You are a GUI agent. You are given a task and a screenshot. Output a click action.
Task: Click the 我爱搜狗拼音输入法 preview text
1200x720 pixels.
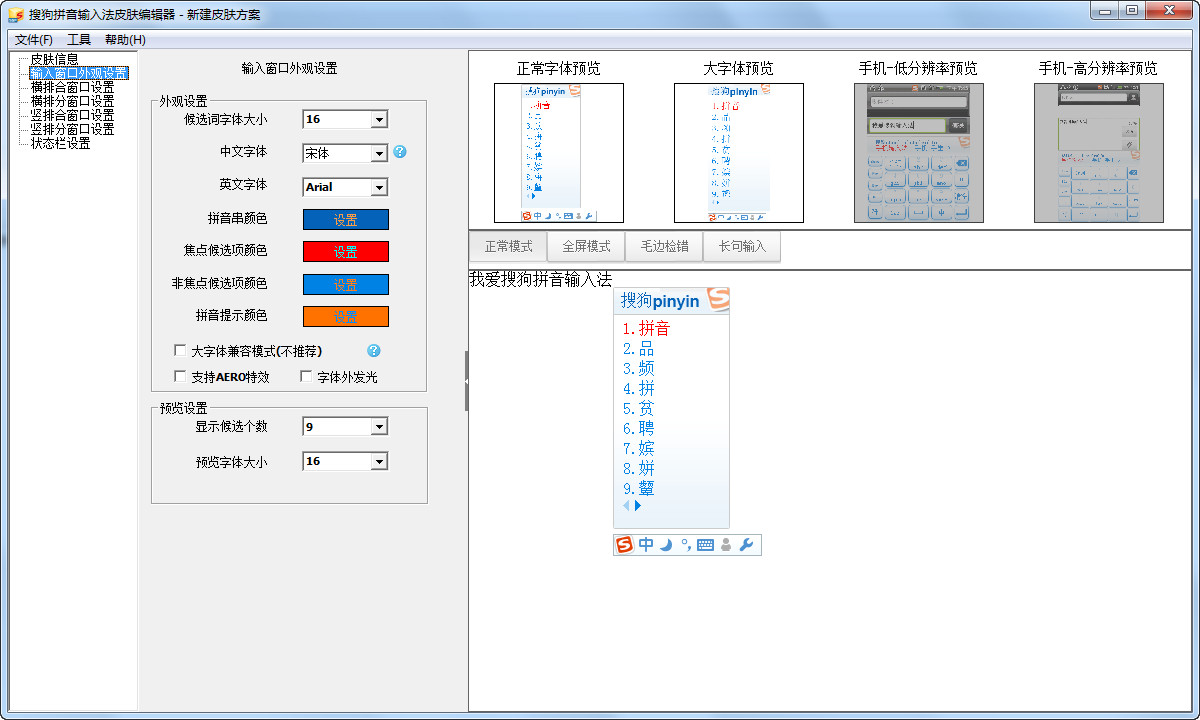(540, 279)
